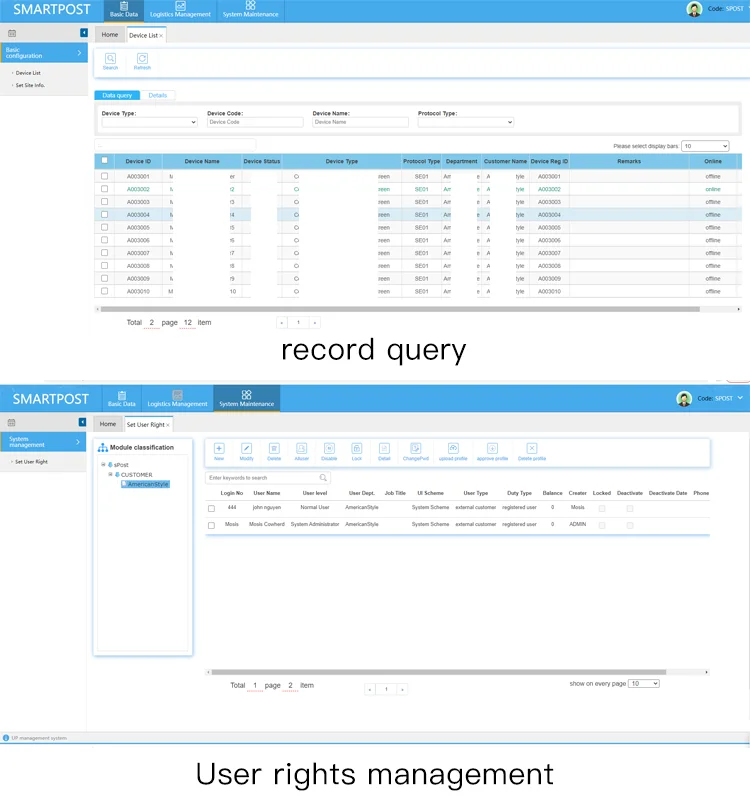Open the show on every page dropdown
The image size is (750, 803).
tap(644, 683)
